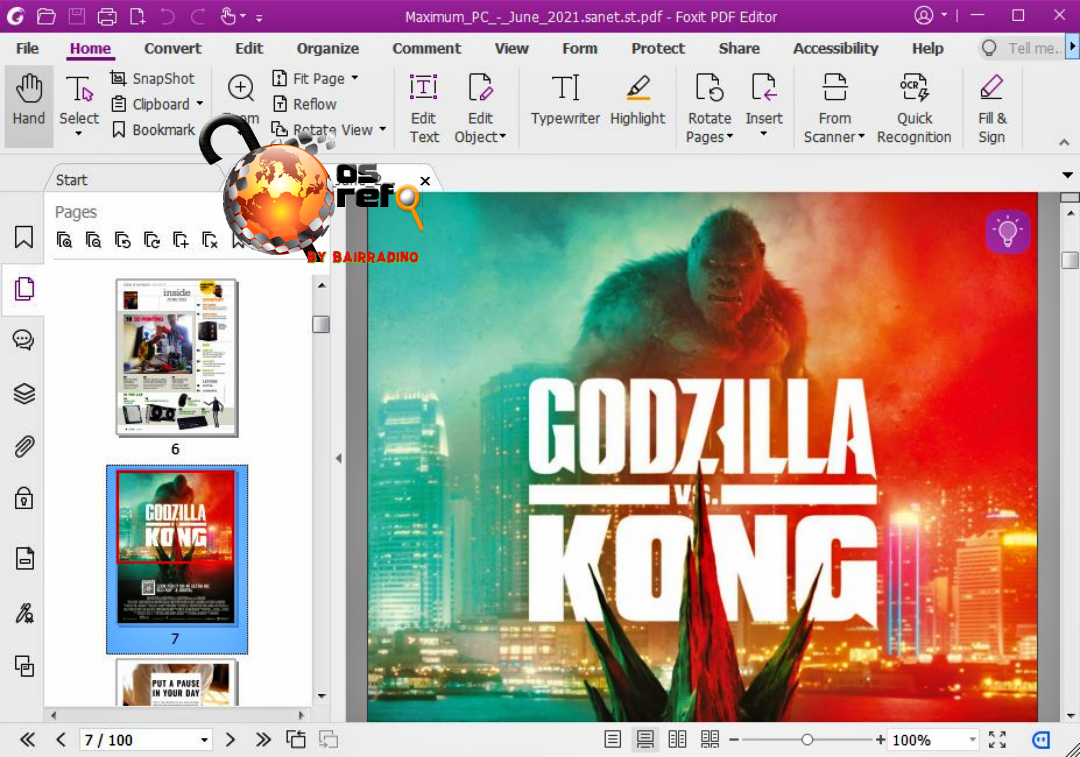Take a SnapShot of the page
Viewport: 1080px width, 757px height.
pyautogui.click(x=153, y=79)
